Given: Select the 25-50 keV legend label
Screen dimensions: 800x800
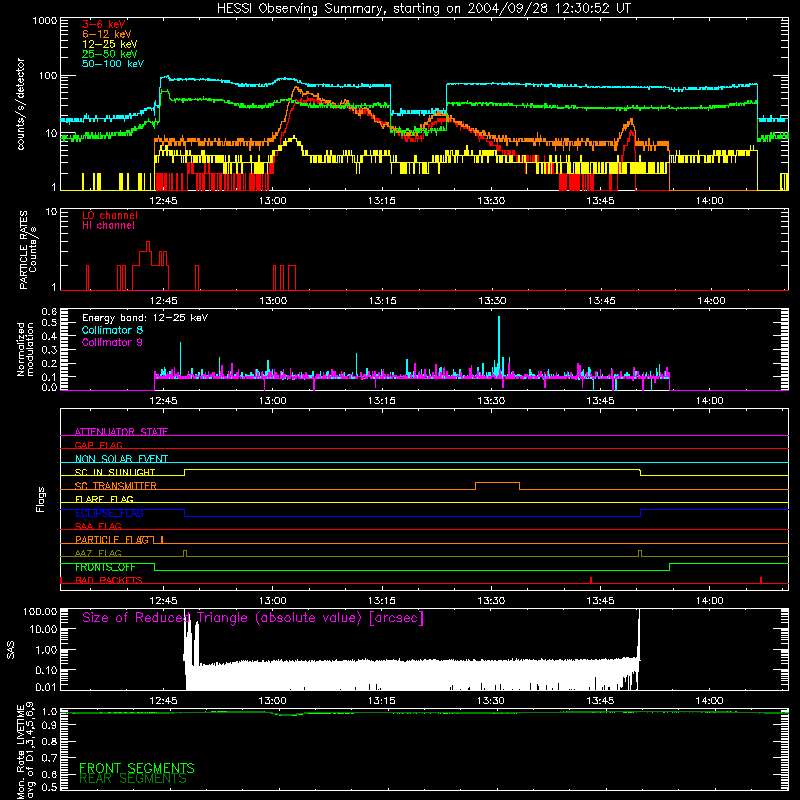Looking at the screenshot, I should pyautogui.click(x=110, y=54).
